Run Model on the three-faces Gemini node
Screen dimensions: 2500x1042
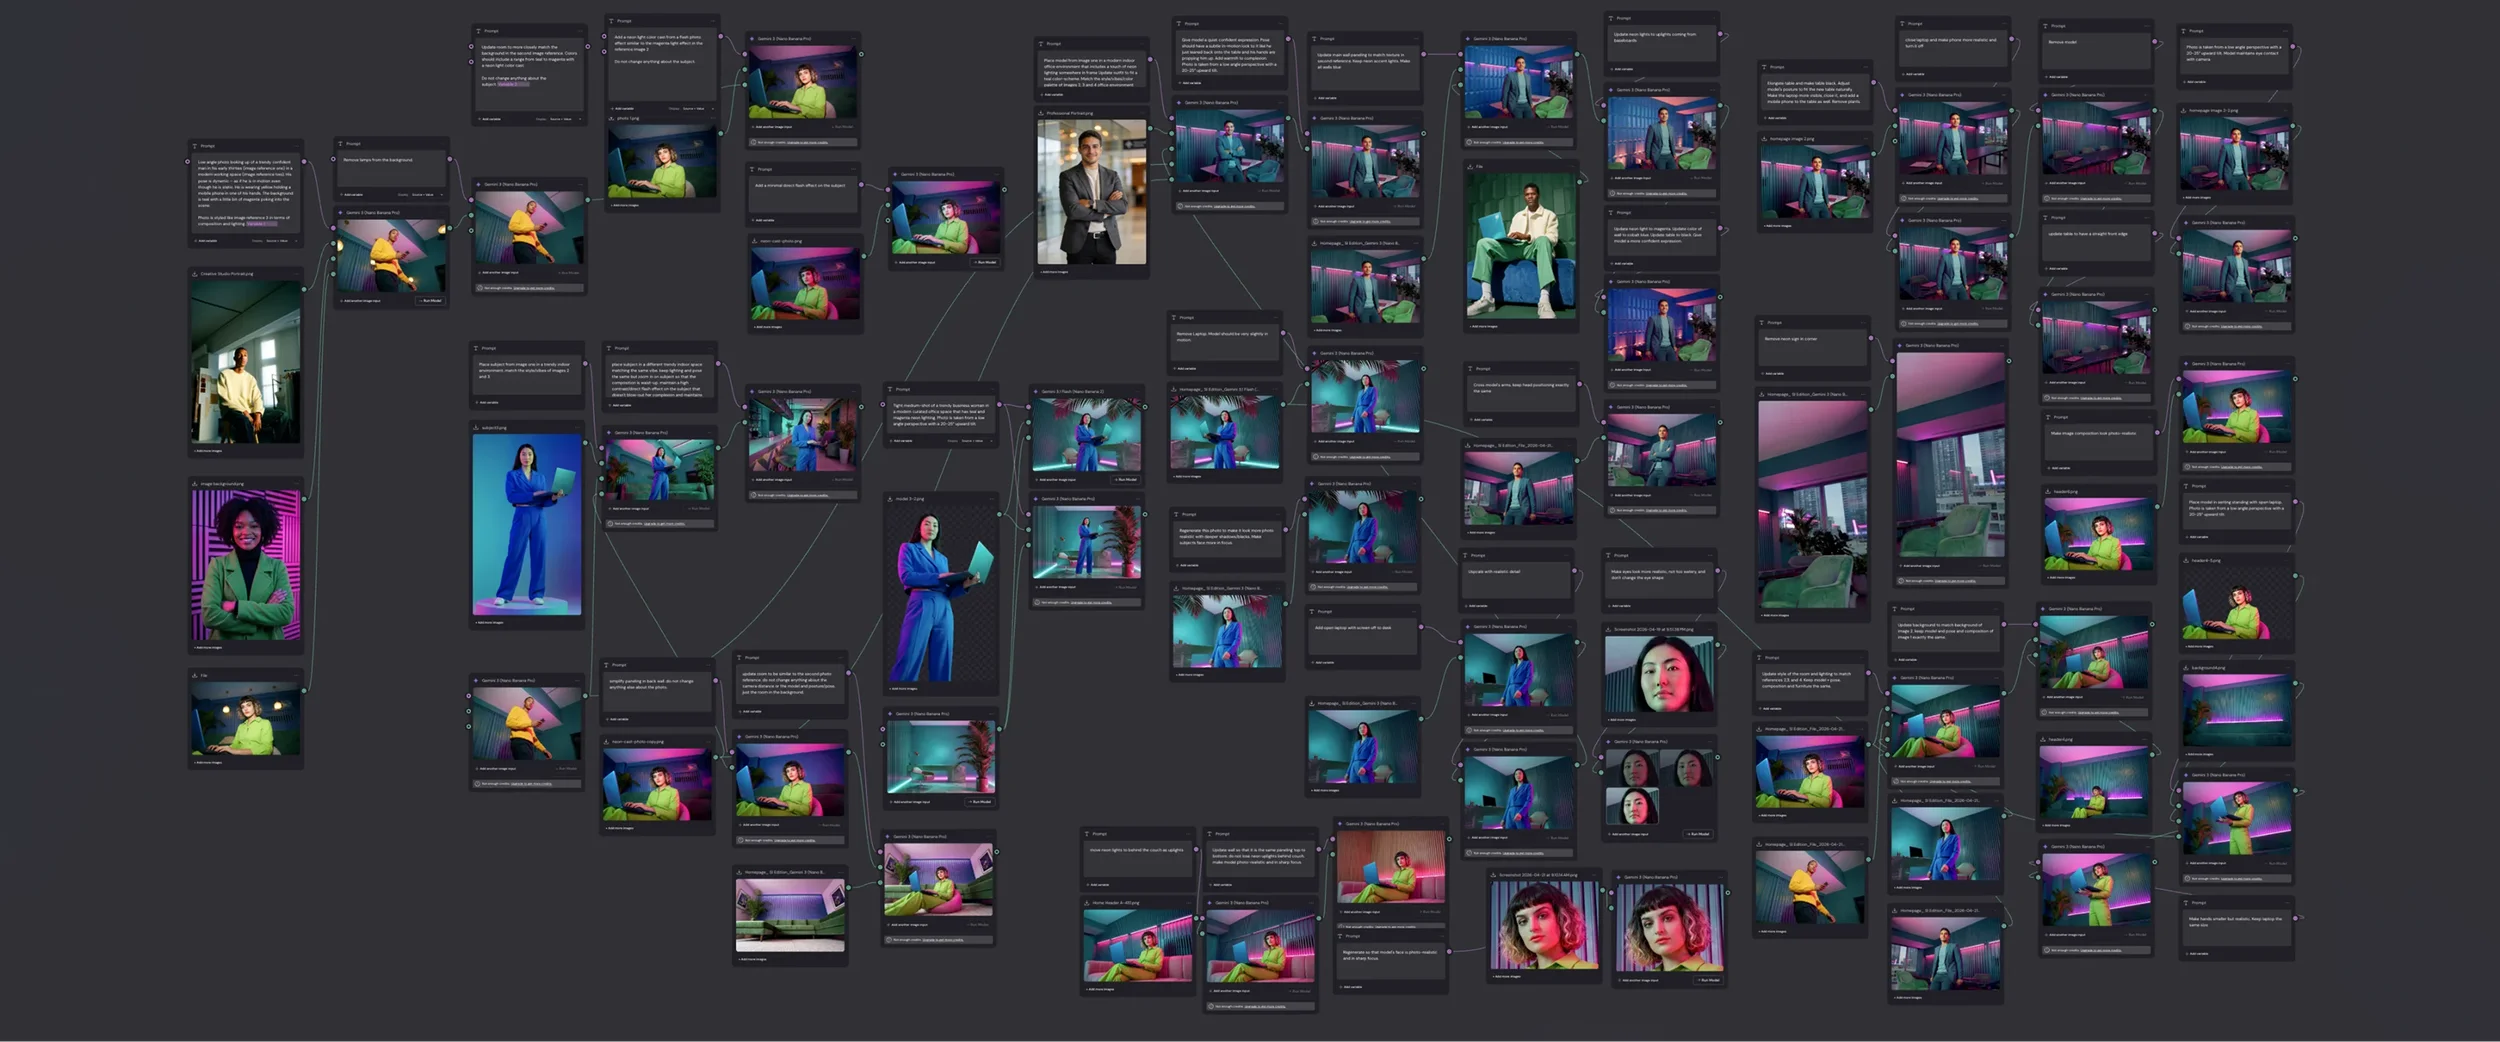pos(1698,834)
